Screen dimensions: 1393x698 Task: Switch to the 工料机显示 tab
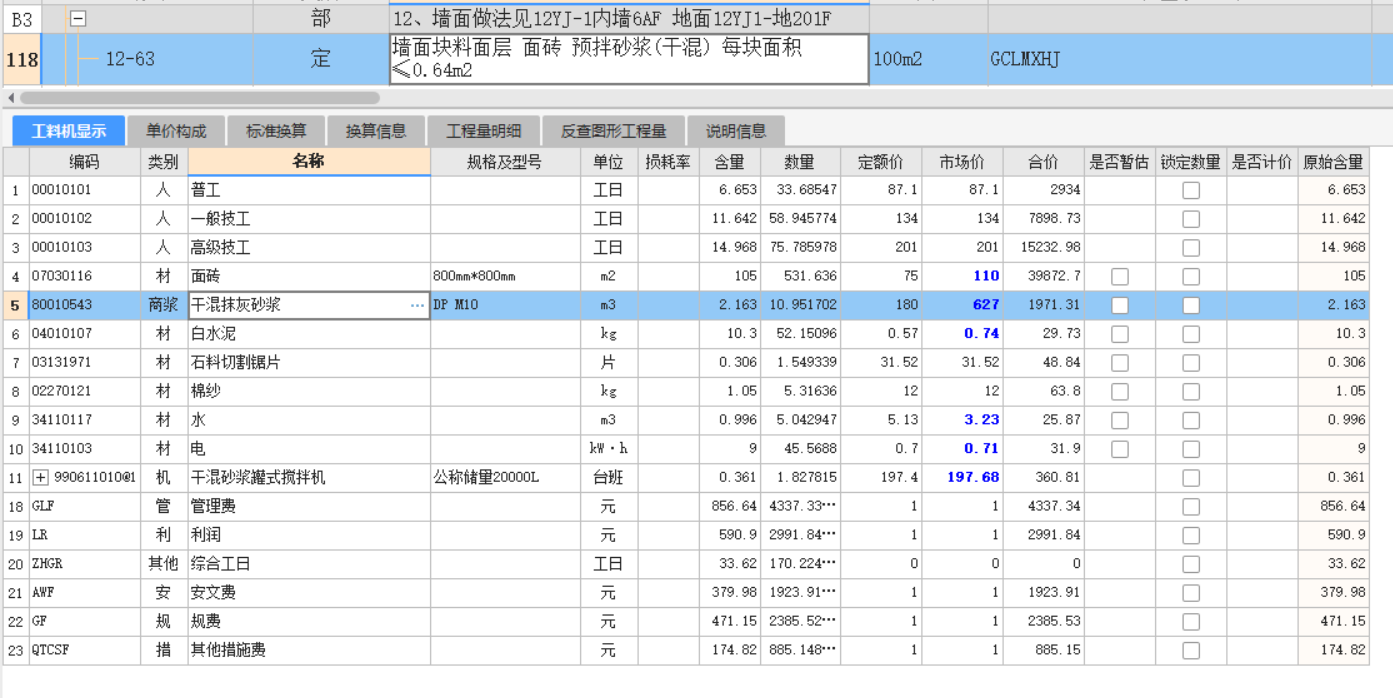point(69,131)
